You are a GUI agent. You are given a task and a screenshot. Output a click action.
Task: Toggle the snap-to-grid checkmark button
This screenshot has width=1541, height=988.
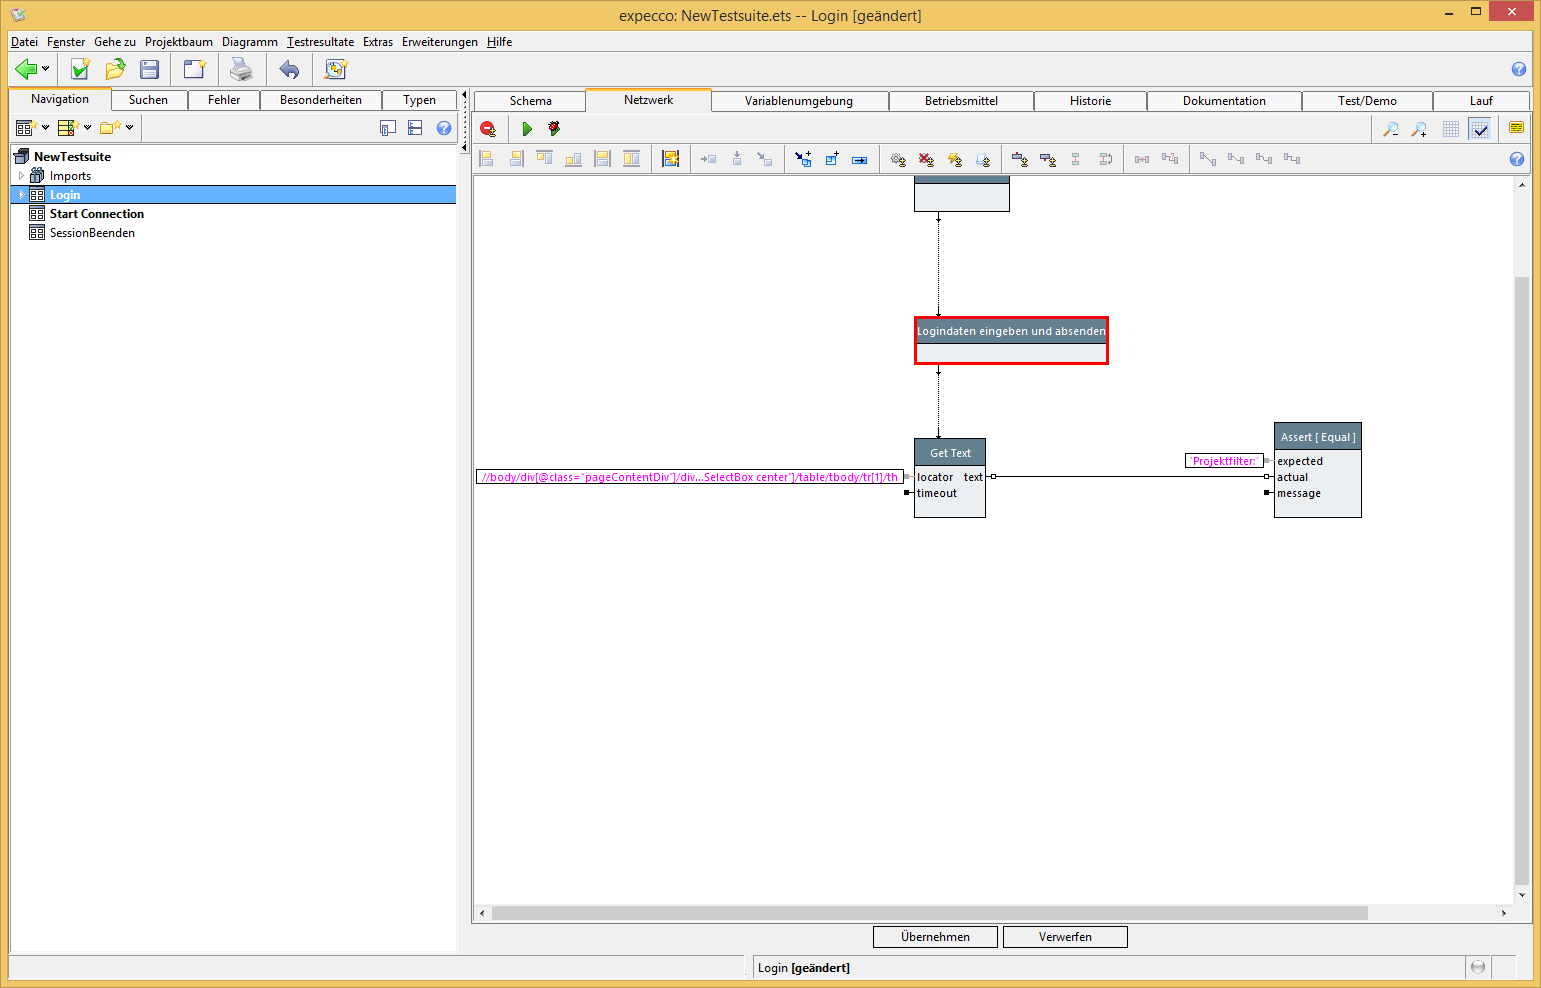coord(1480,129)
